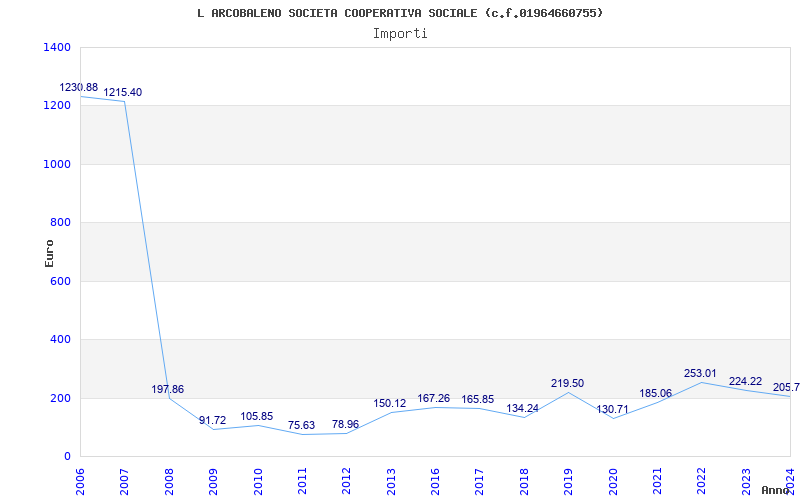Click the y-axis value 800
Screen dimensions: 800x500
click(60, 222)
